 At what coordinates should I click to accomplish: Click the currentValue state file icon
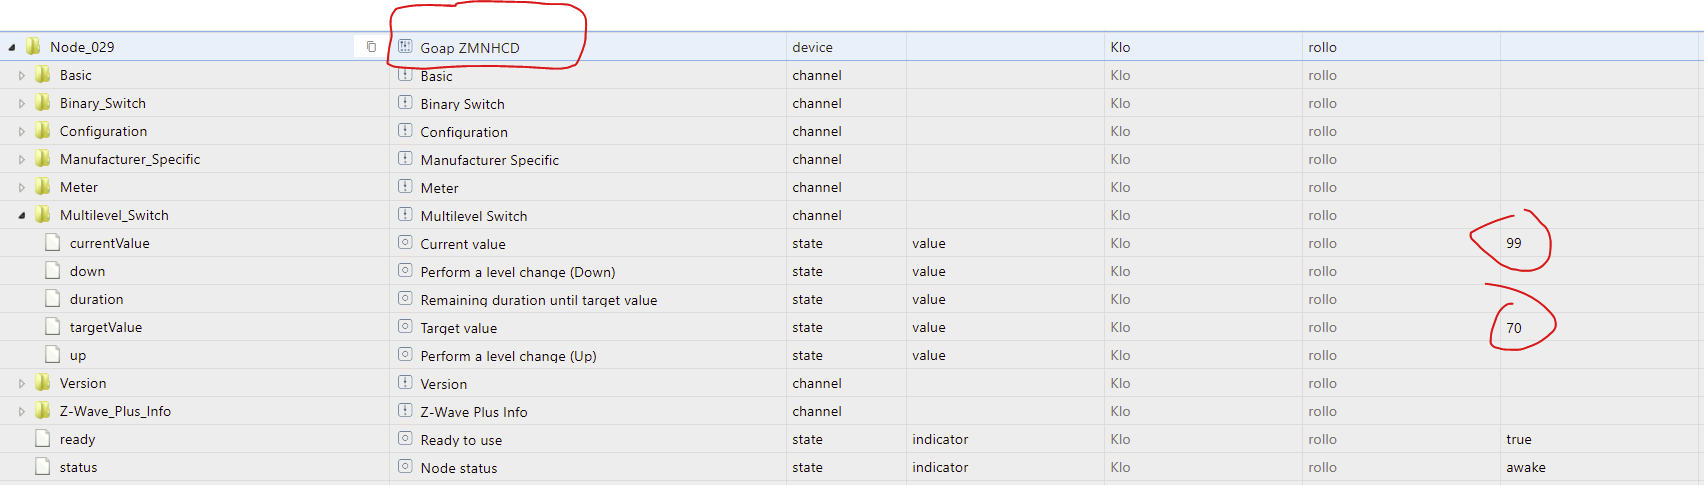click(53, 243)
